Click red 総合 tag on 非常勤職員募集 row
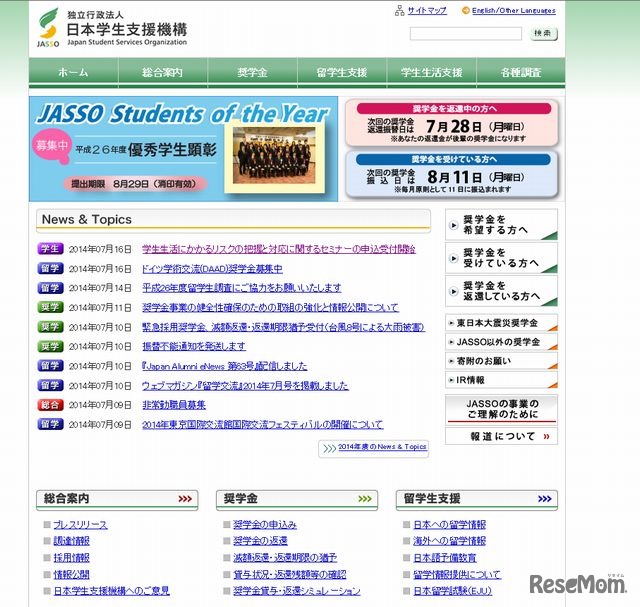This screenshot has width=640, height=607. tap(50, 405)
